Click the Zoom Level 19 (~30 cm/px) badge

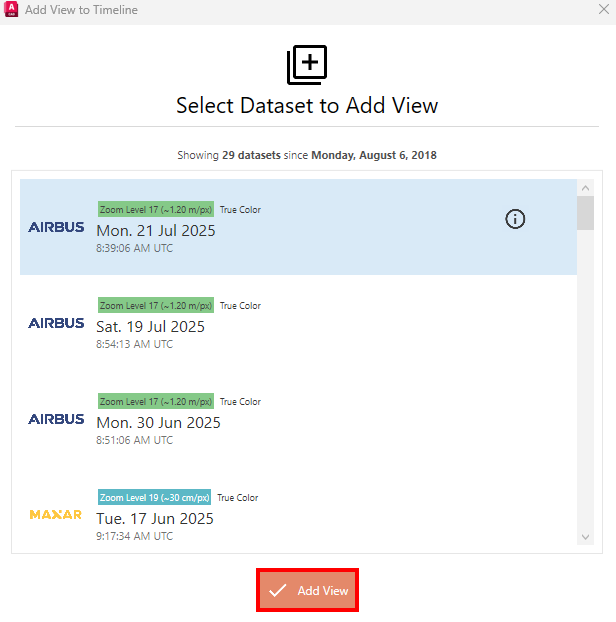pos(154,497)
